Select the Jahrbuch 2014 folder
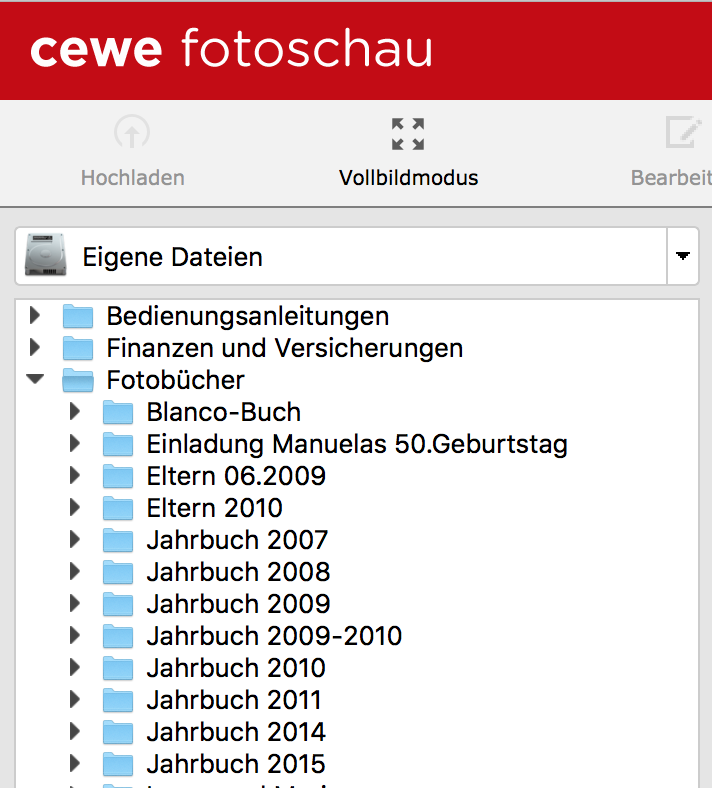 pos(235,732)
